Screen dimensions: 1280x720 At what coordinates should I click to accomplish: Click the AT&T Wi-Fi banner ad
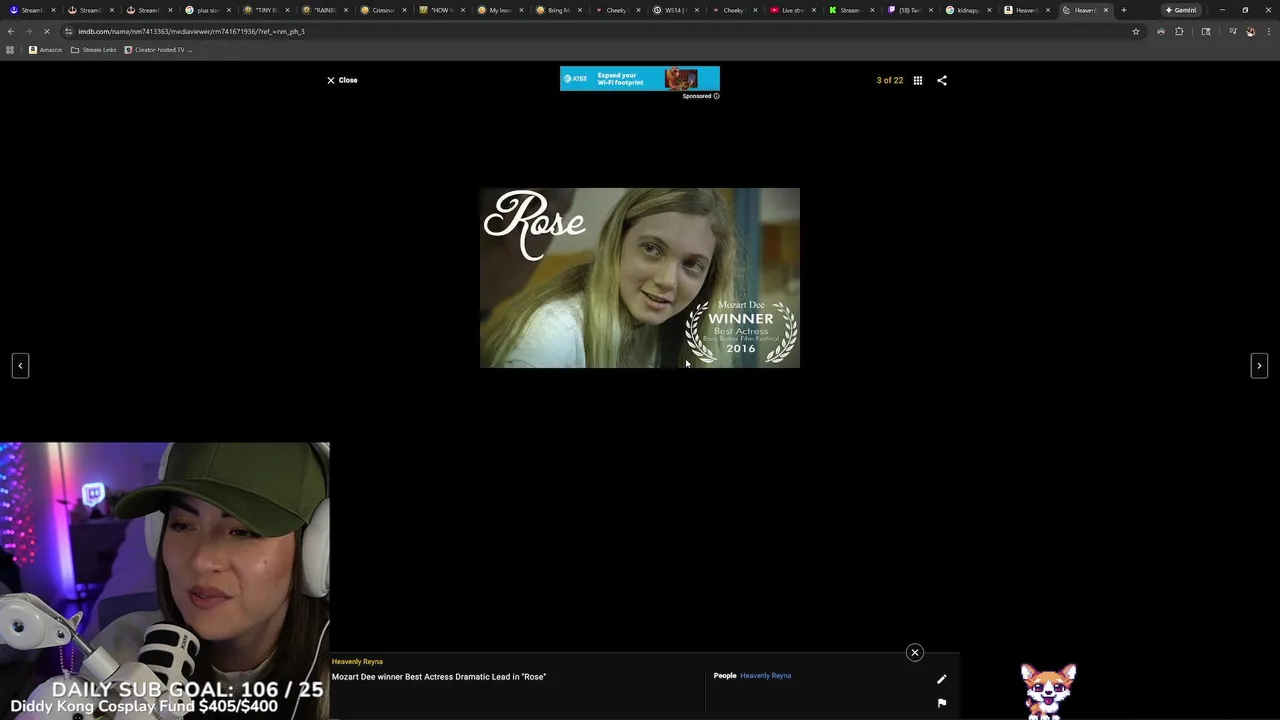(x=640, y=79)
